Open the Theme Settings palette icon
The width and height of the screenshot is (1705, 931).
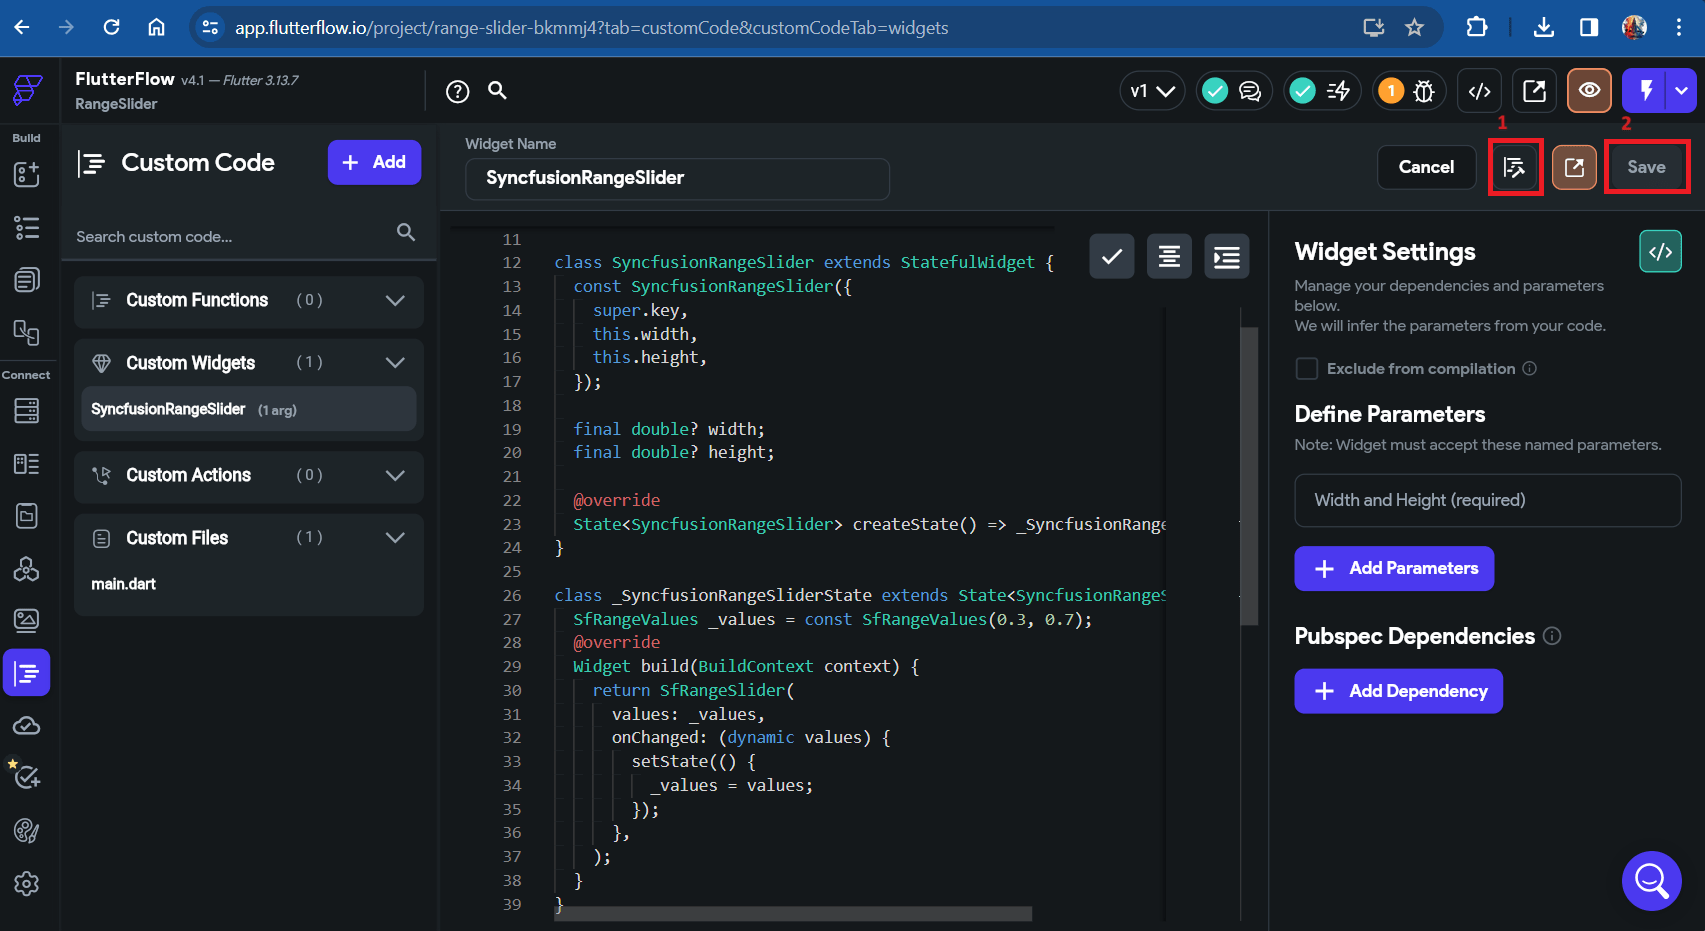27,830
